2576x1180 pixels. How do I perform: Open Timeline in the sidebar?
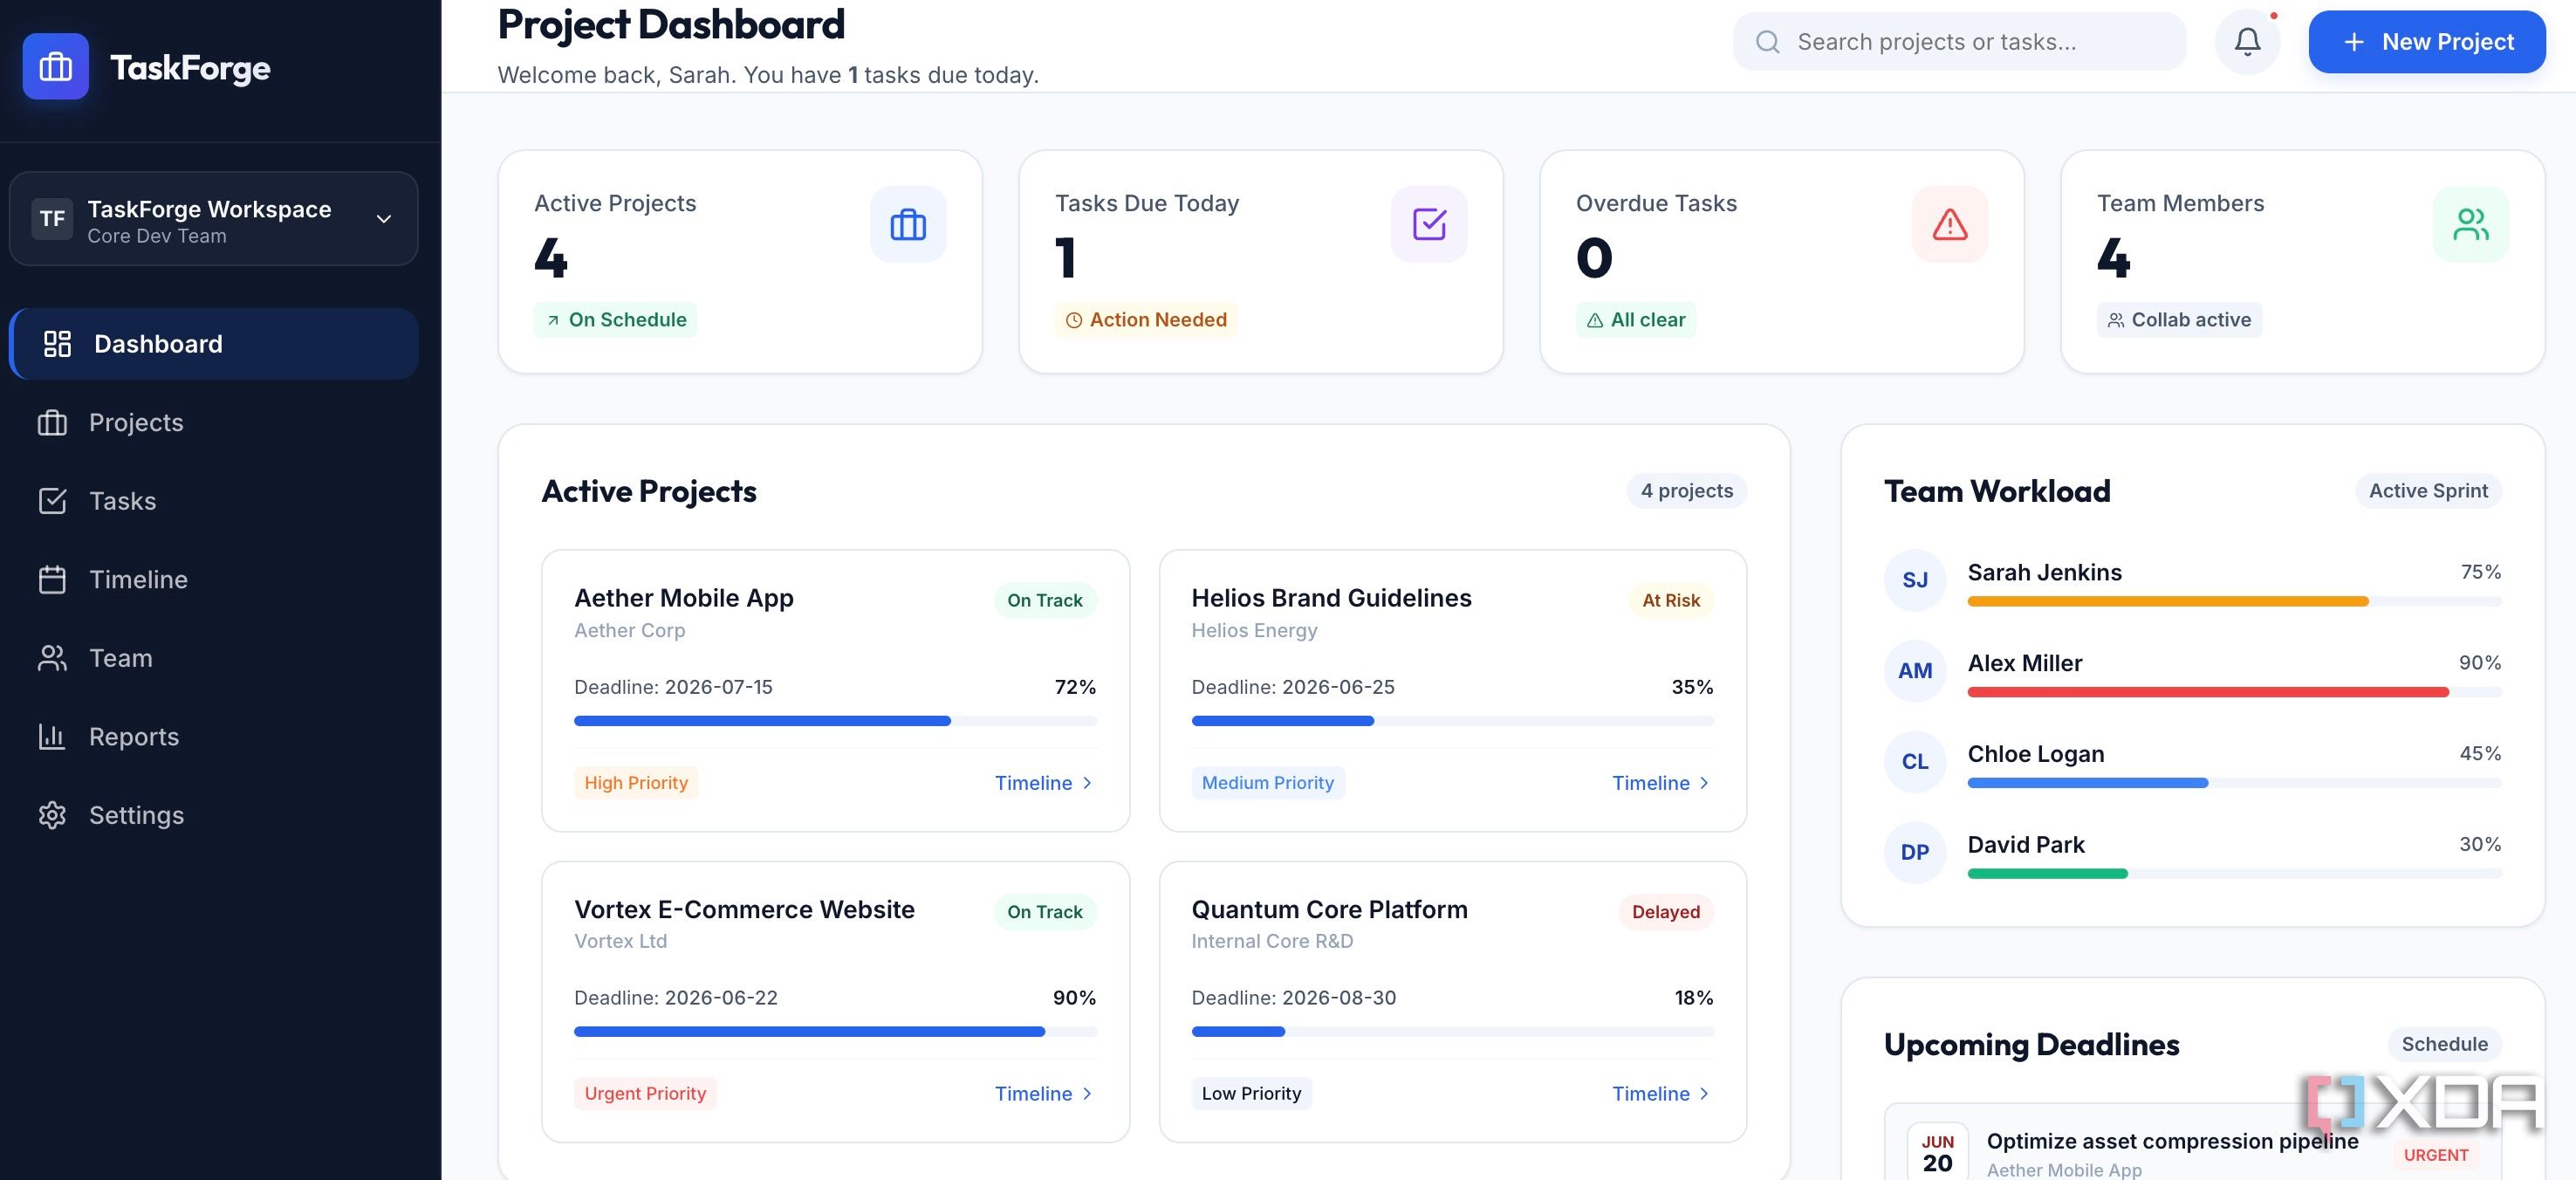214,580
